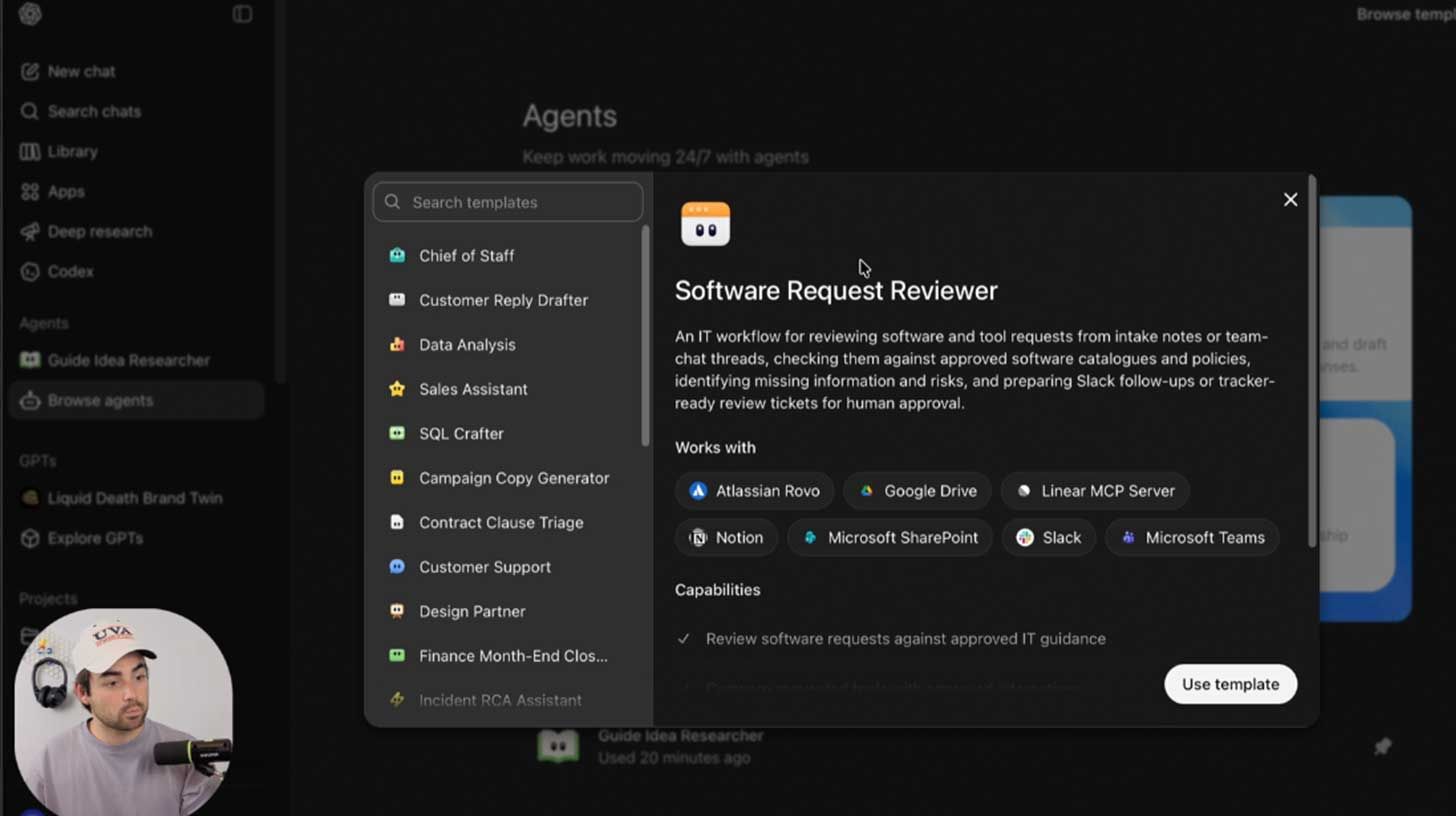Click the Use template button
This screenshot has height=816, width=1456.
(1230, 684)
